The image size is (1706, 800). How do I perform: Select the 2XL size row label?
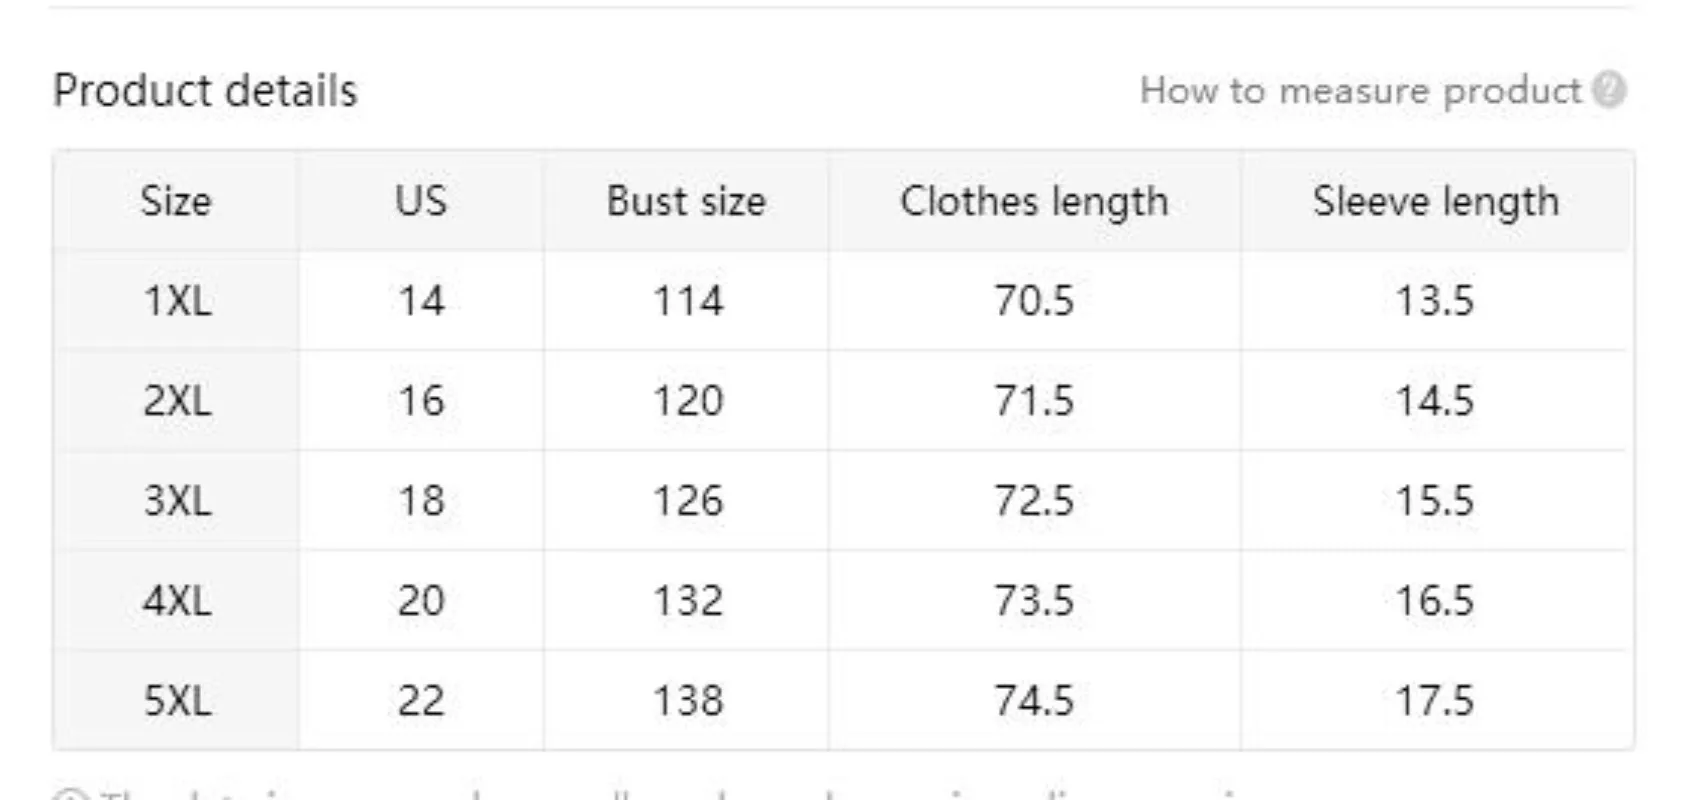click(177, 400)
